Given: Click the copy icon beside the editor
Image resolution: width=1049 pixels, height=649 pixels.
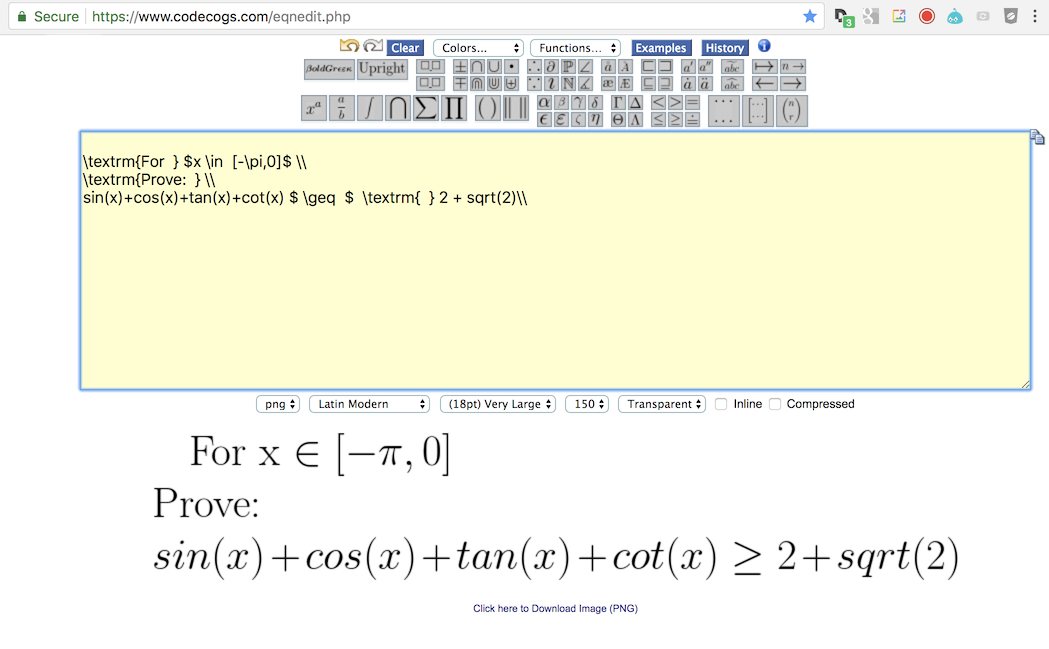Looking at the screenshot, I should [1037, 137].
